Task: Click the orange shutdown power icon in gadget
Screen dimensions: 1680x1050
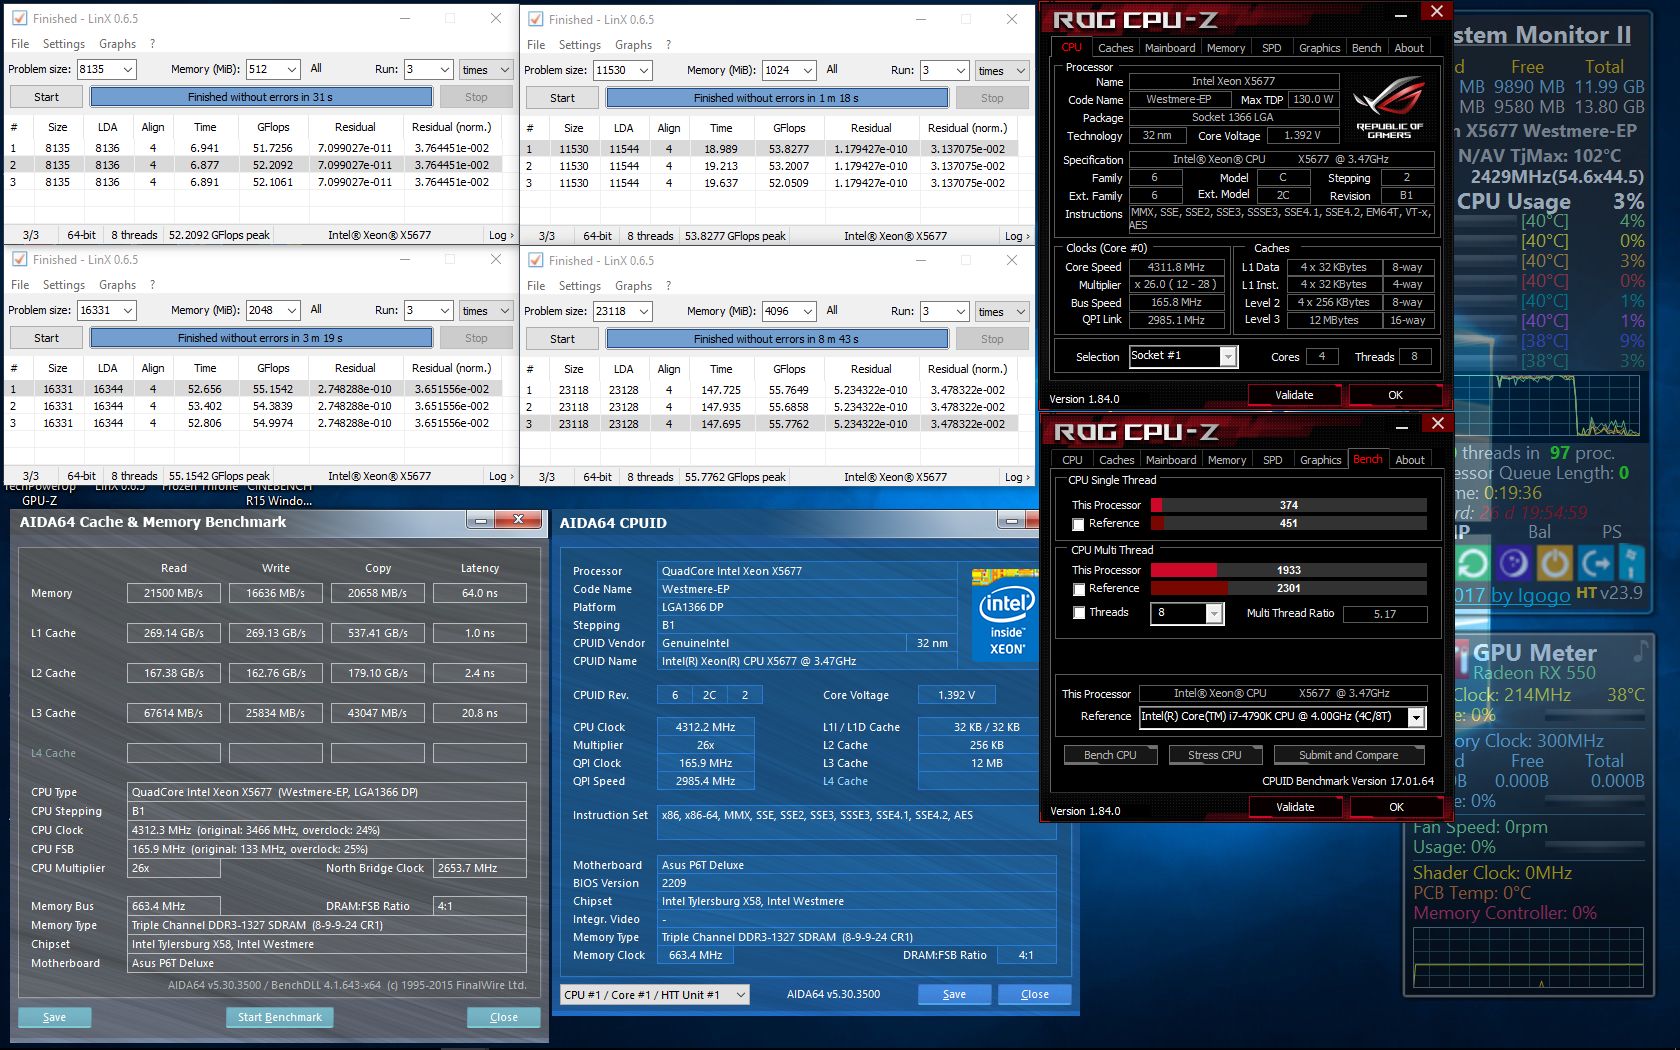Action: (1554, 564)
